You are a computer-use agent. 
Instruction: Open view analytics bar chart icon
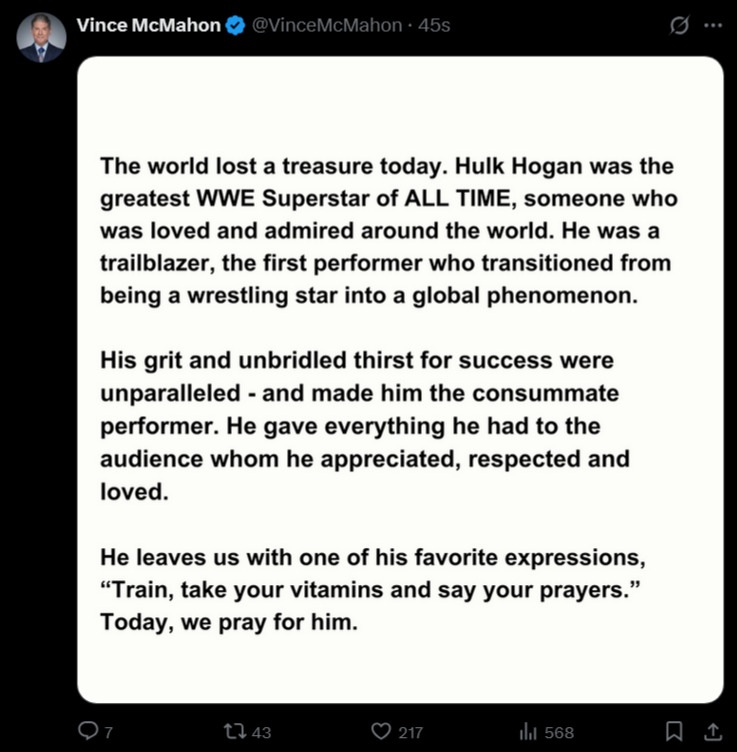tap(528, 731)
